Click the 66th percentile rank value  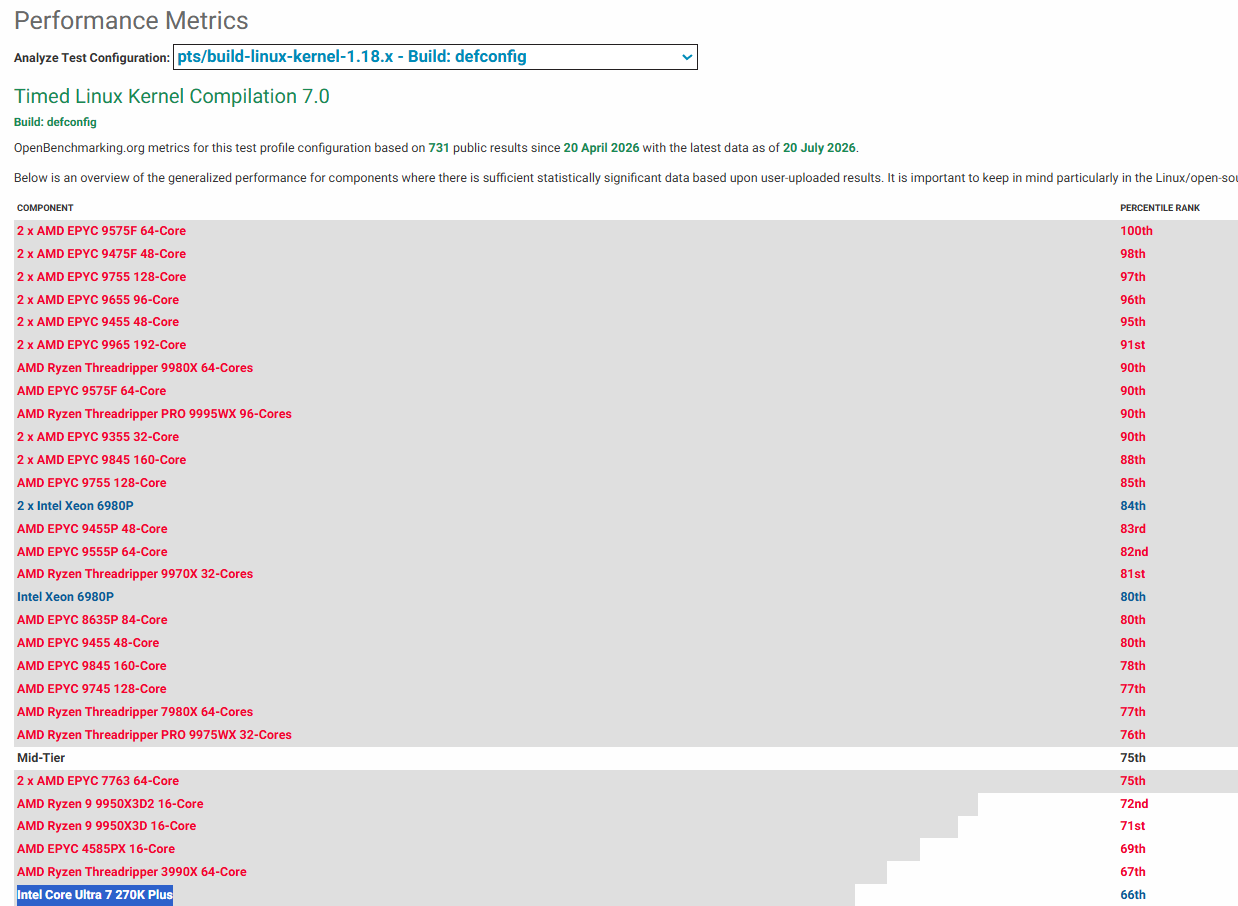pos(1133,895)
